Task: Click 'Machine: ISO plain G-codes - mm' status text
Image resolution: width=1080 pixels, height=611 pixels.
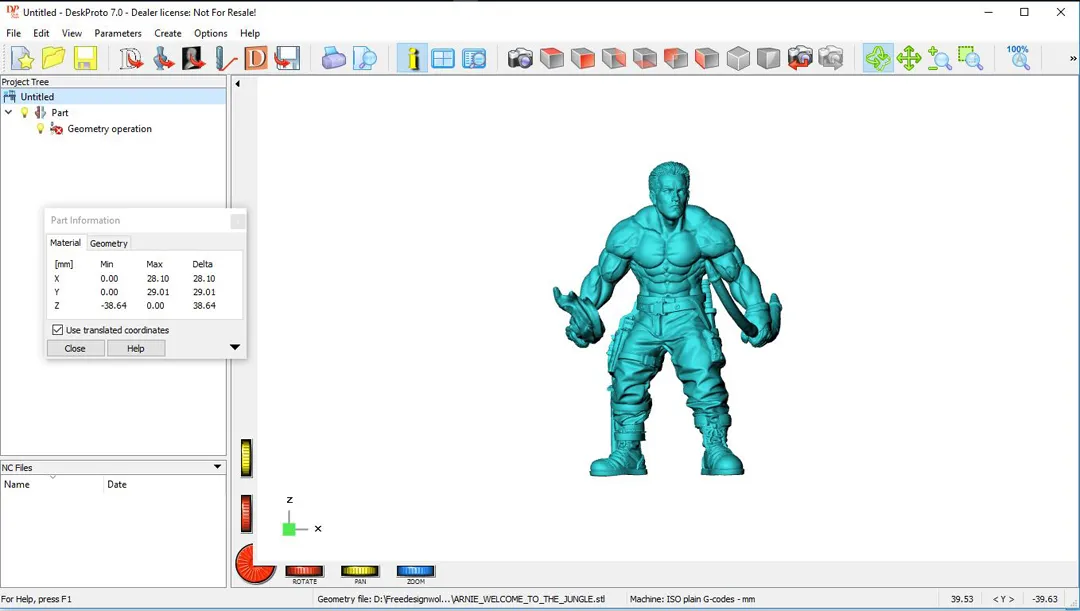Action: pos(692,599)
